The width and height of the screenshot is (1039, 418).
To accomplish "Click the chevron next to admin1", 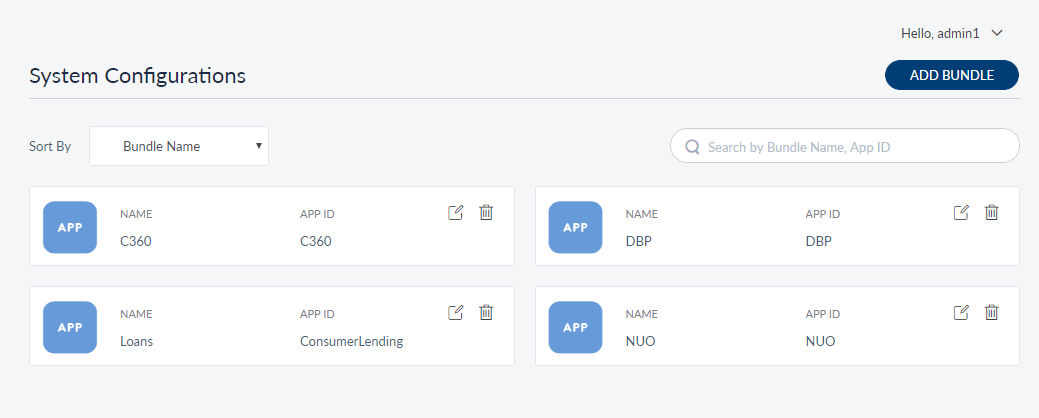I will pyautogui.click(x=997, y=33).
